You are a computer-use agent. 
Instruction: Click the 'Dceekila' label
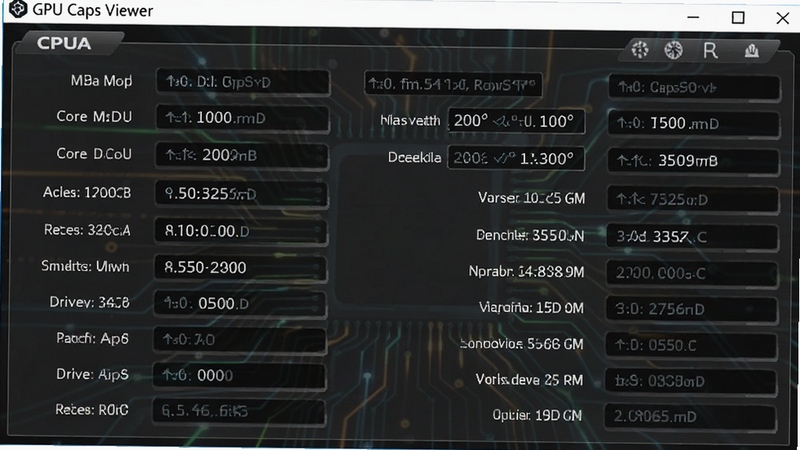[414, 158]
